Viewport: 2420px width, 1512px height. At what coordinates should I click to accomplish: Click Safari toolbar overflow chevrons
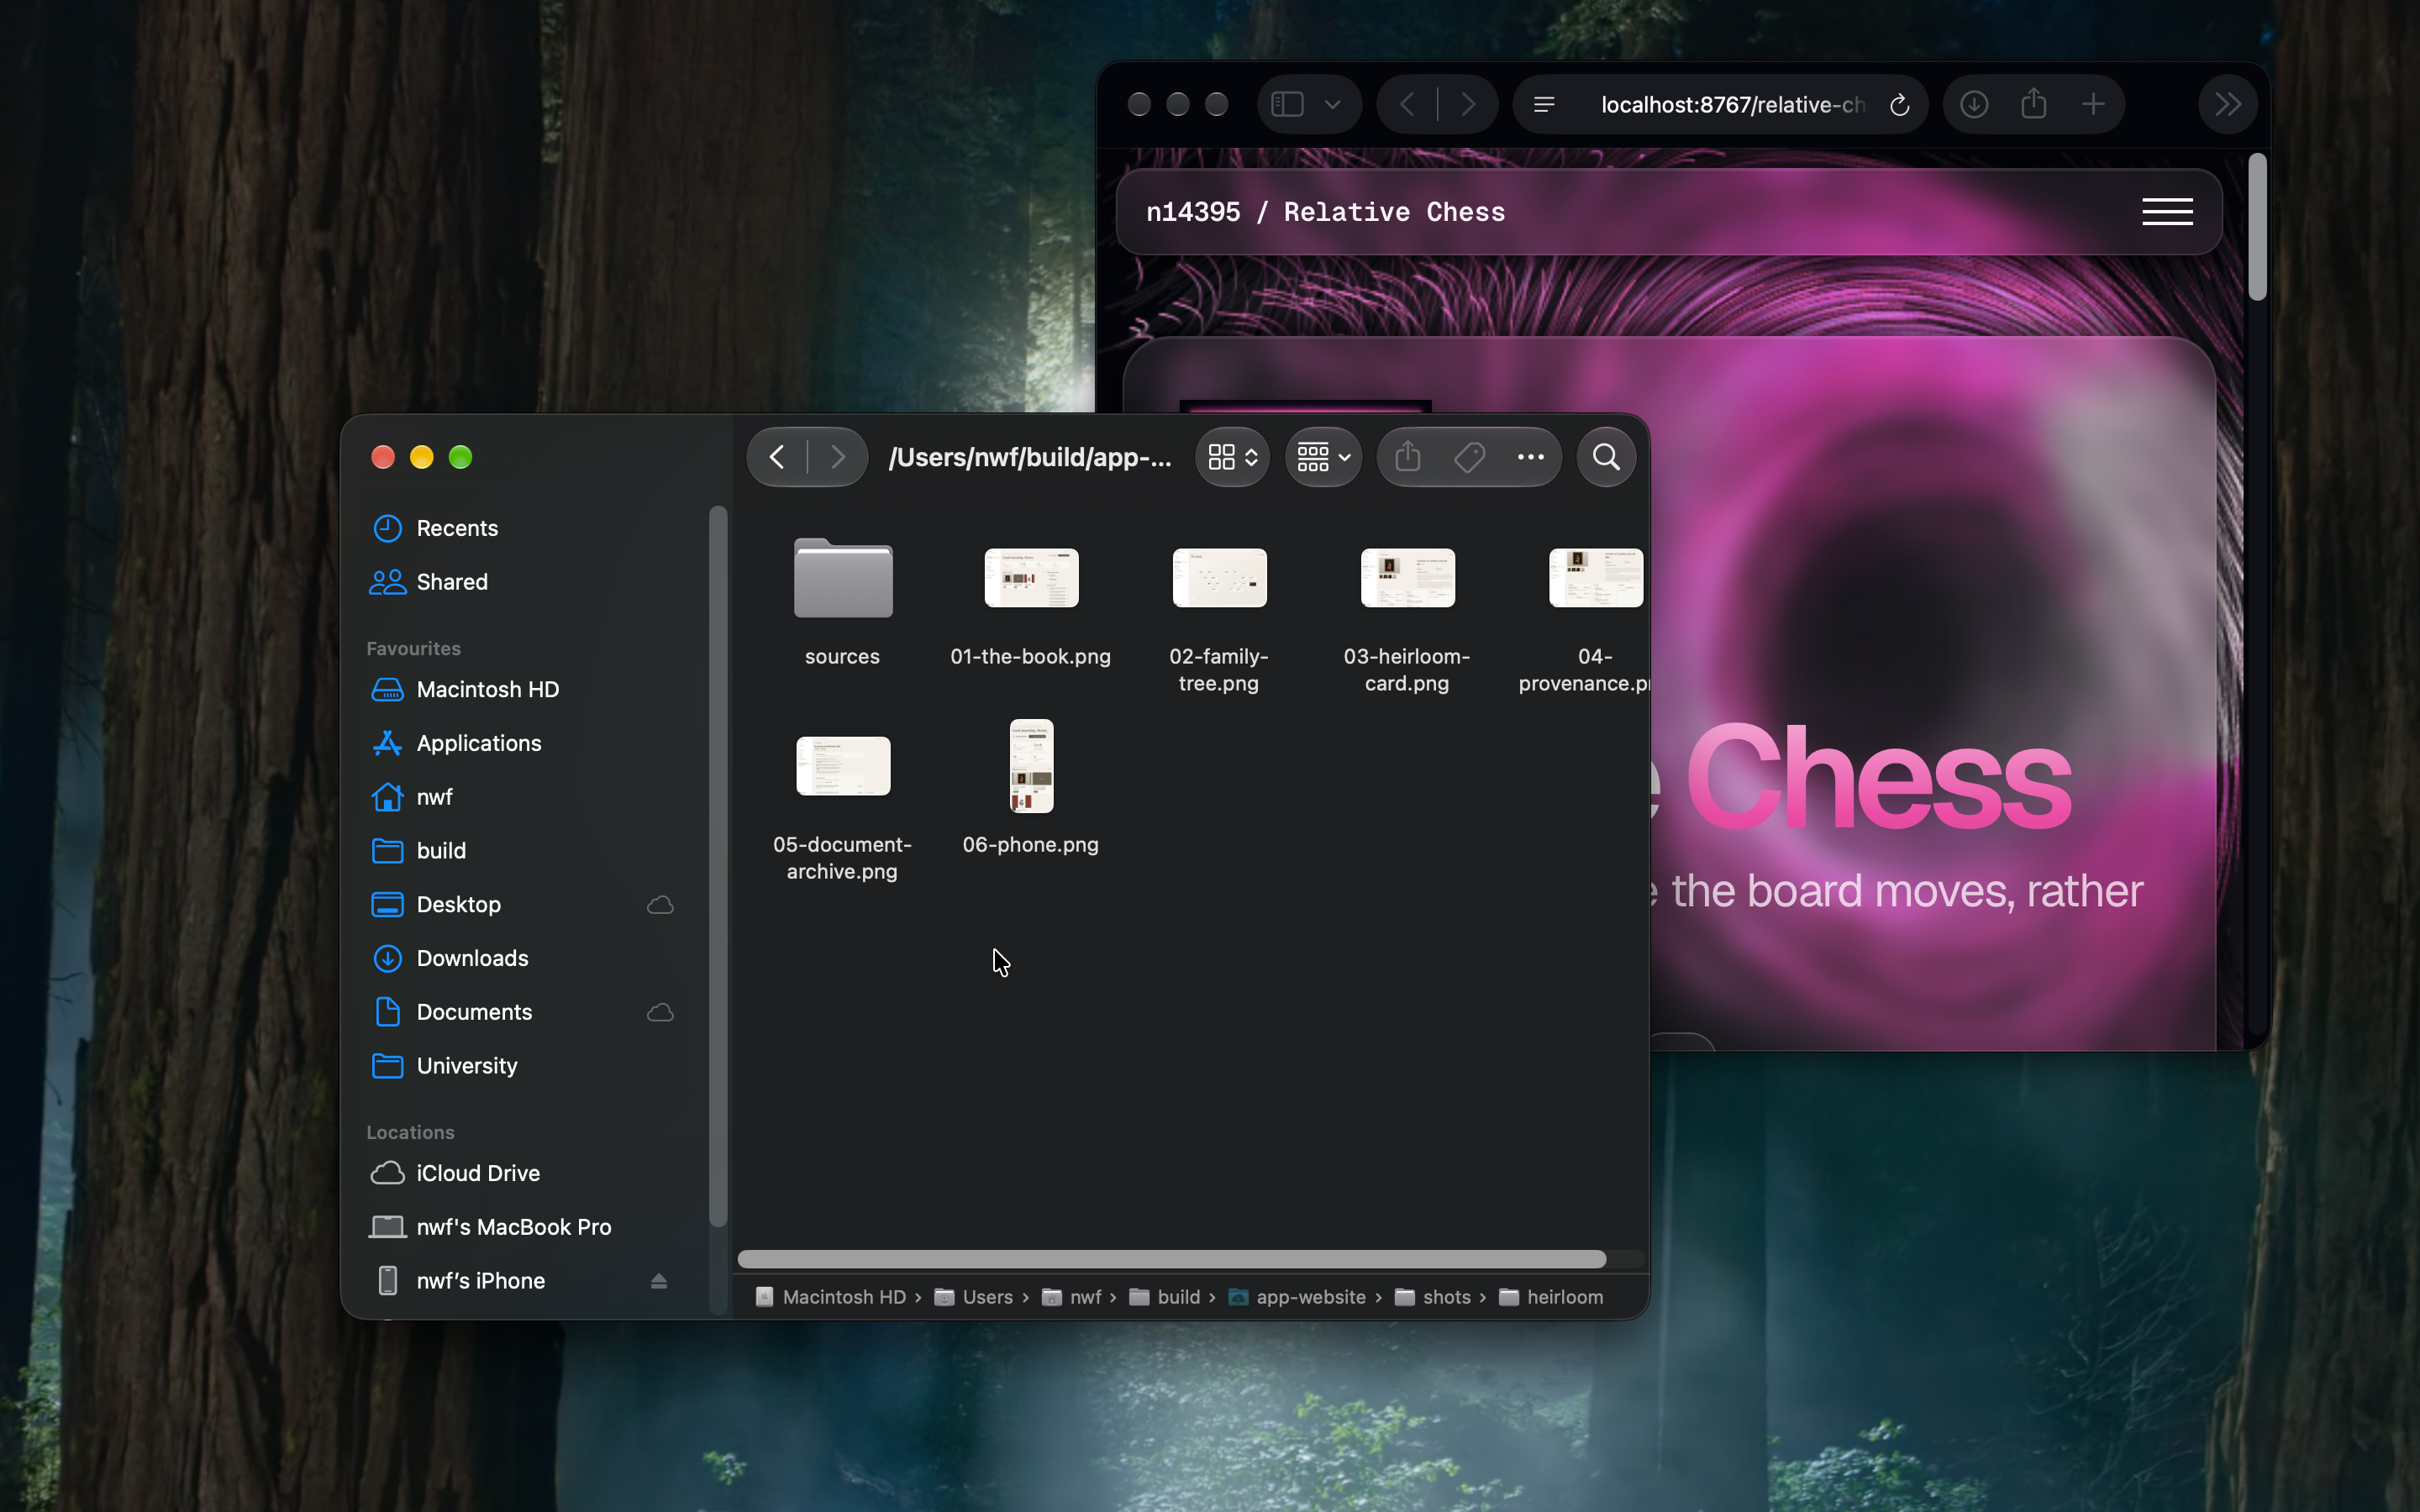[x=2228, y=104]
